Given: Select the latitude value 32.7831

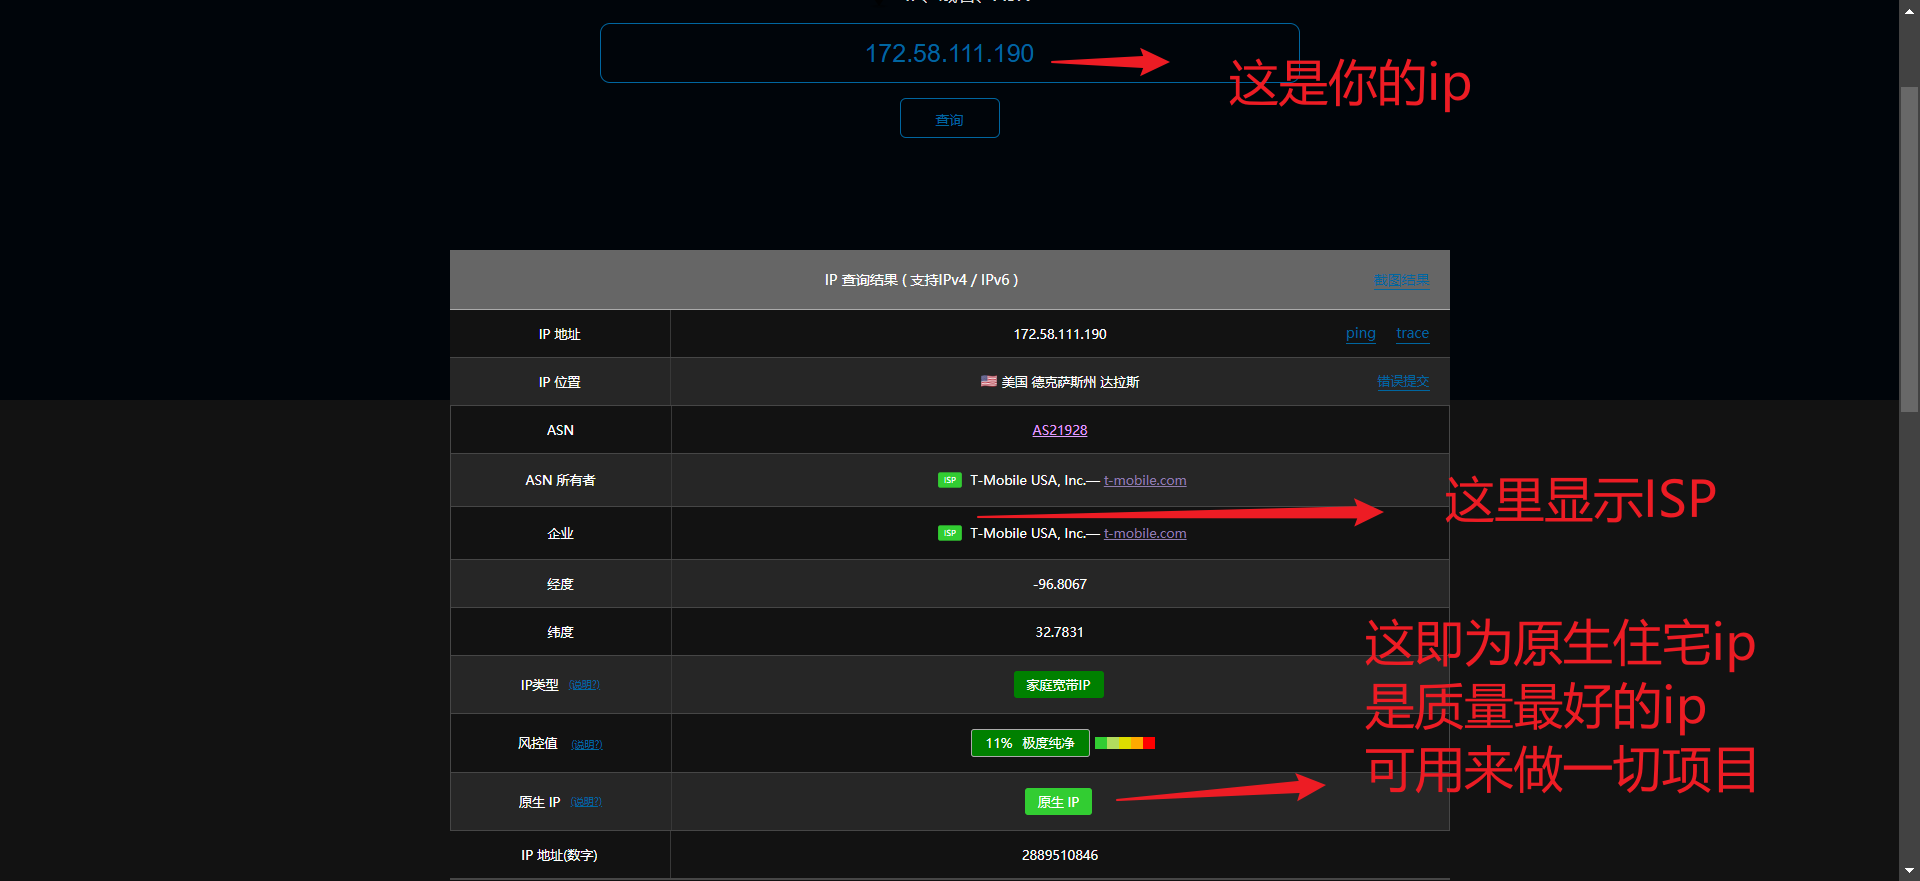Looking at the screenshot, I should [1059, 632].
